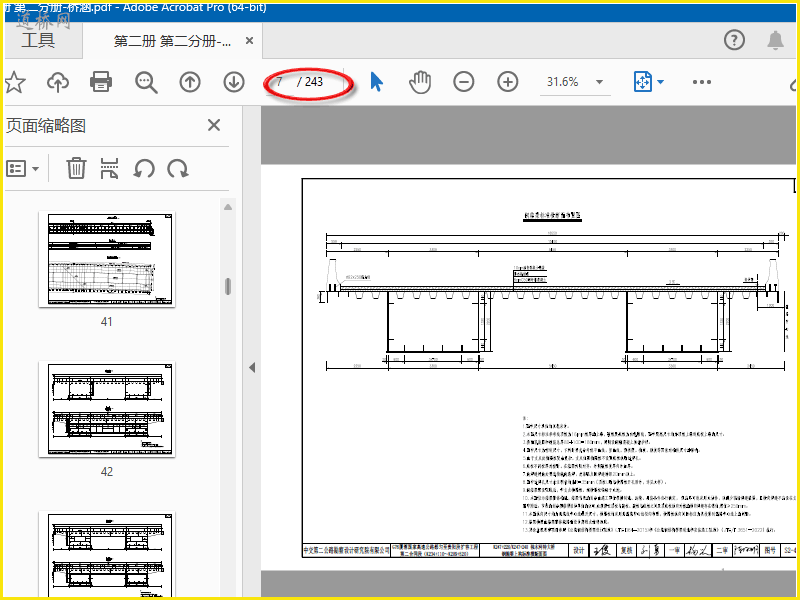Open the thumbnail options list menu
Image resolution: width=800 pixels, height=600 pixels.
coord(22,168)
